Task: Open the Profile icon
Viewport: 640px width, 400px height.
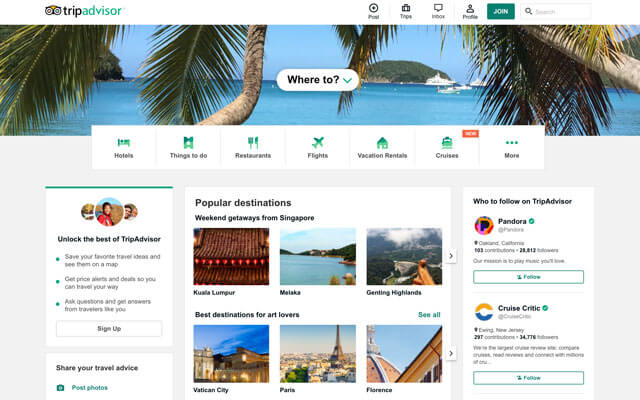Action: [x=470, y=8]
